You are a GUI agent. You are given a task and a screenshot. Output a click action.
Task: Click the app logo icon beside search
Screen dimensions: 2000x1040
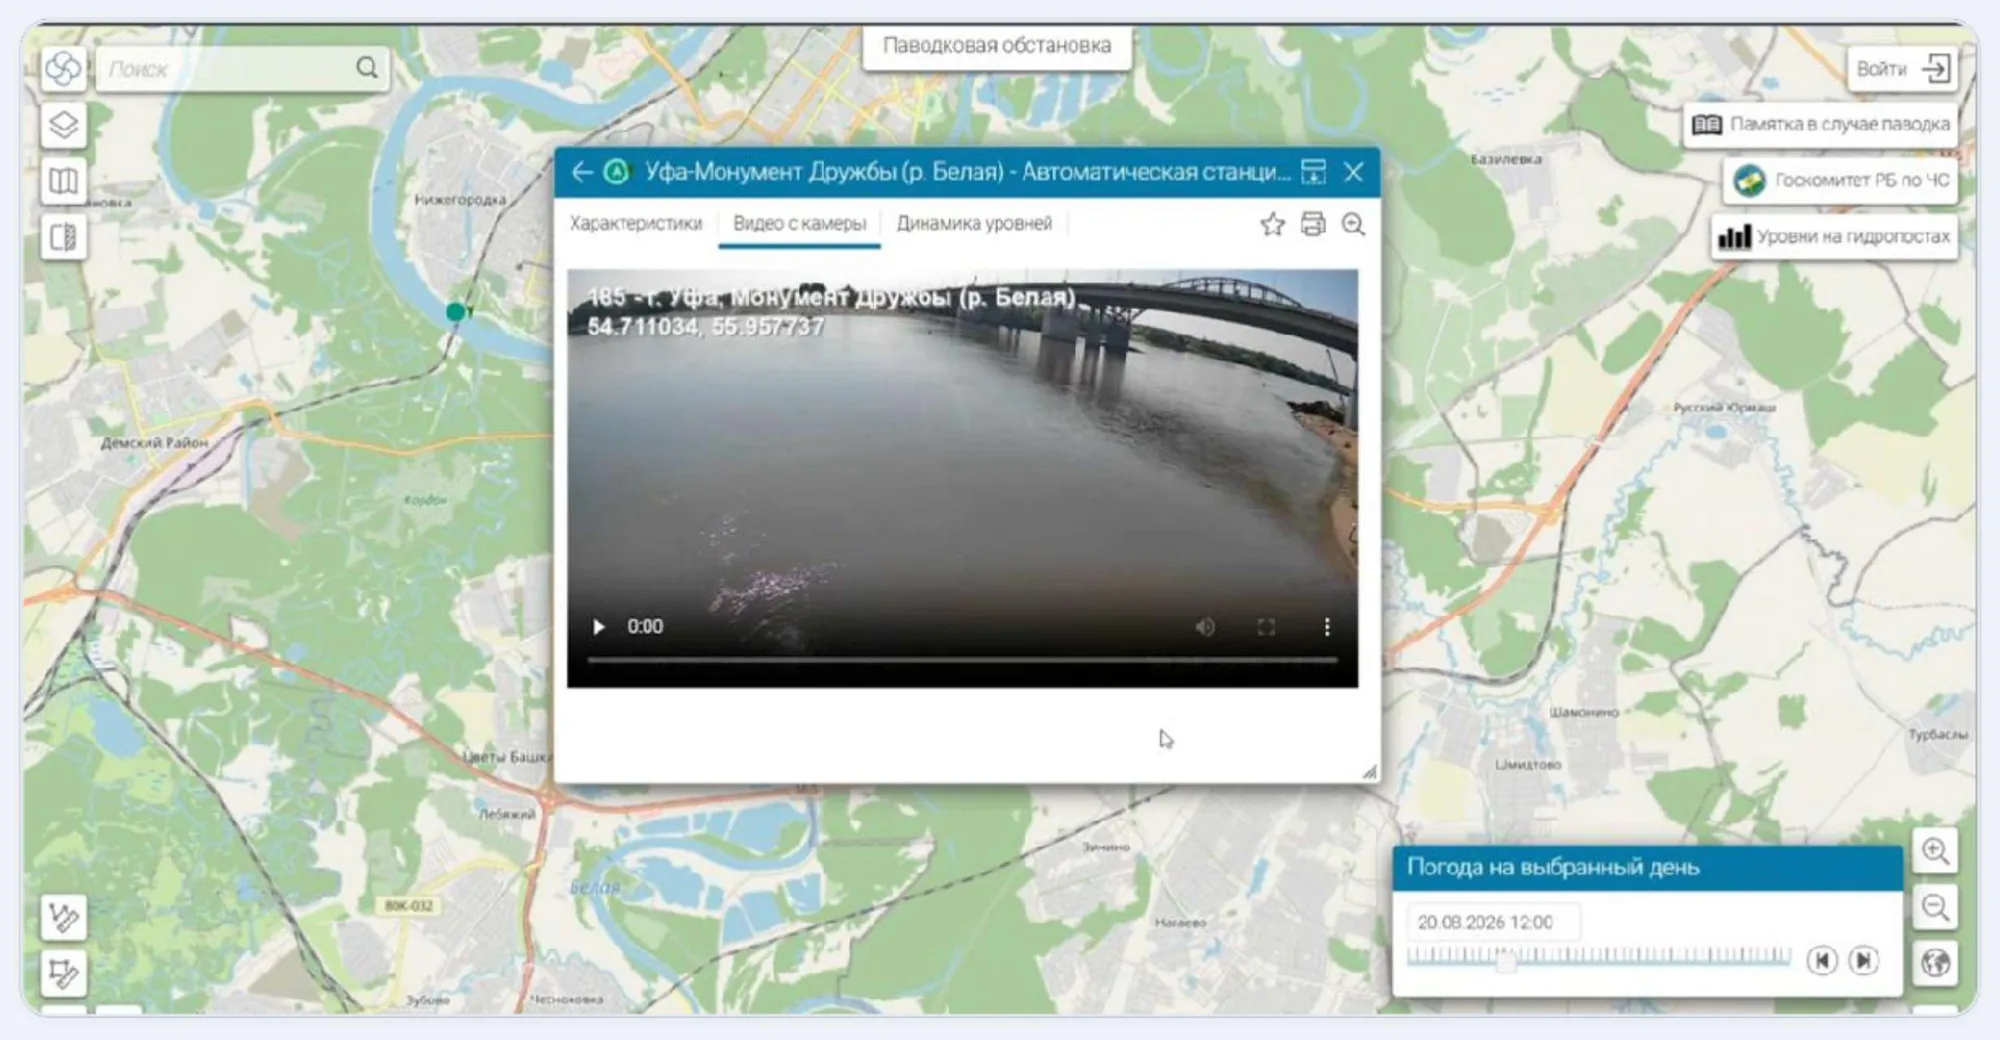pyautogui.click(x=63, y=68)
